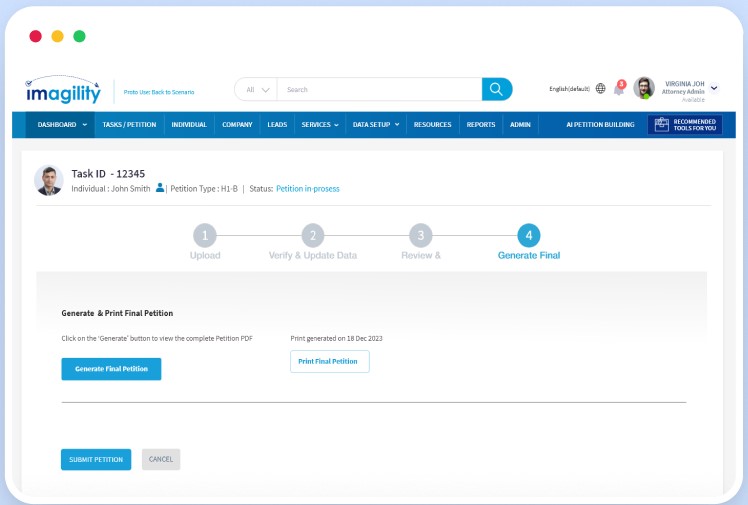
Task: Select step 3 Review circle
Action: [x=421, y=236]
